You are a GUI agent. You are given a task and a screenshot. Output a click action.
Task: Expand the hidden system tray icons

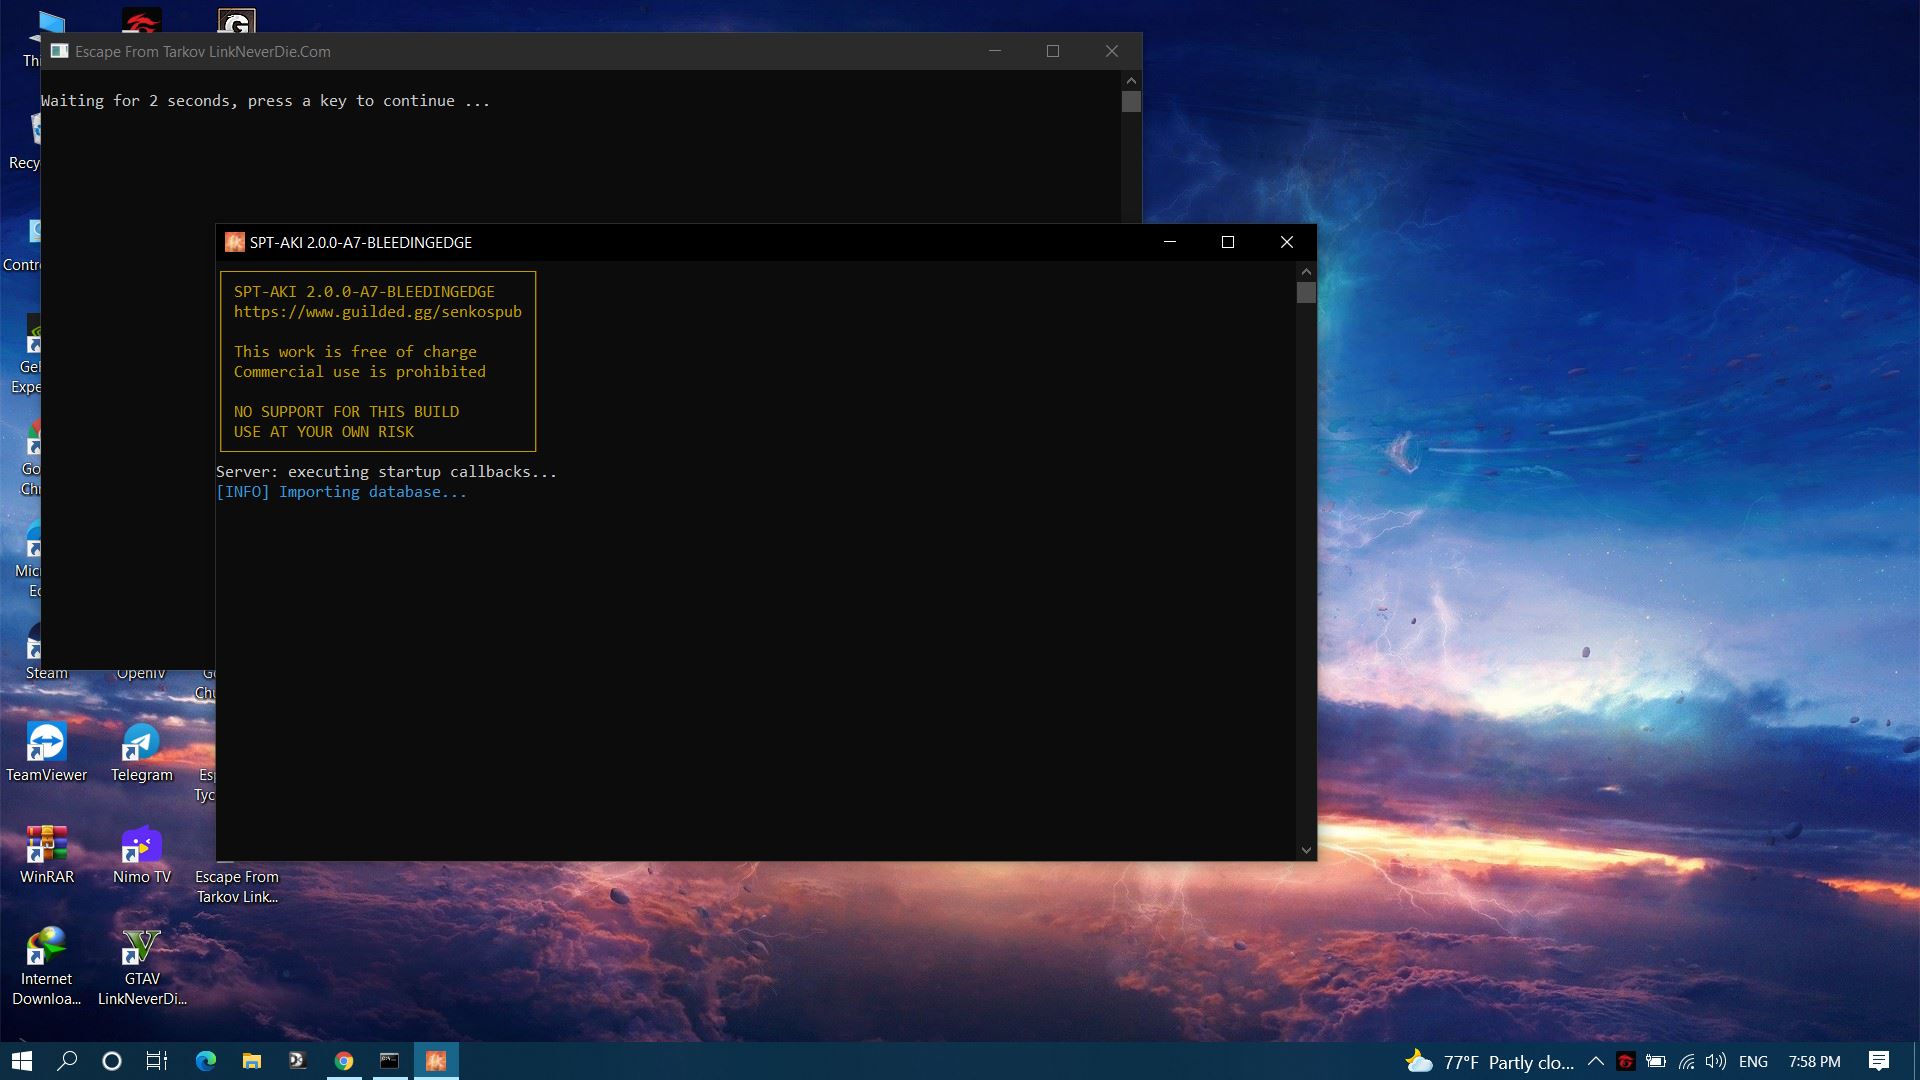coord(1597,1062)
